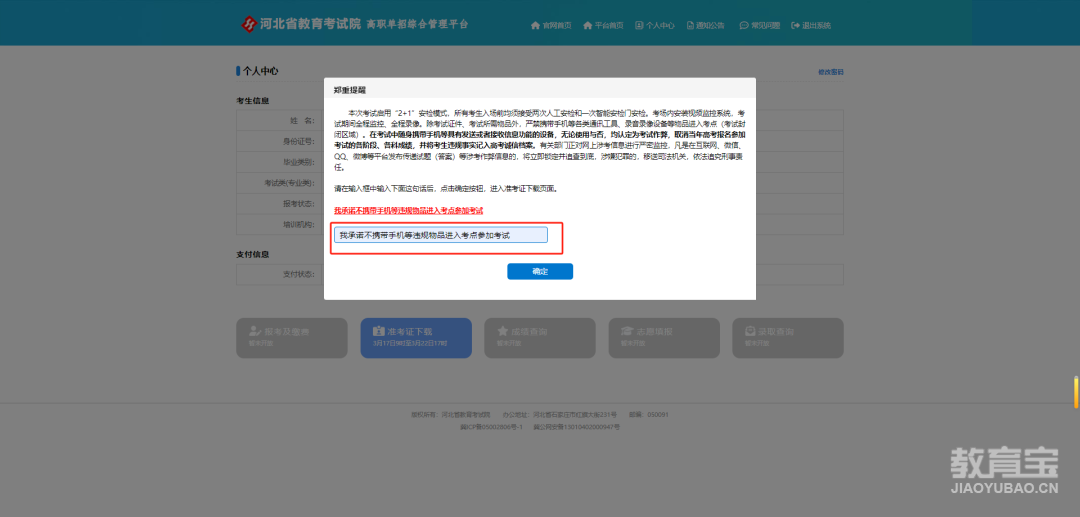Open the 志愿填报 card
This screenshot has height=517, width=1080.
664,338
